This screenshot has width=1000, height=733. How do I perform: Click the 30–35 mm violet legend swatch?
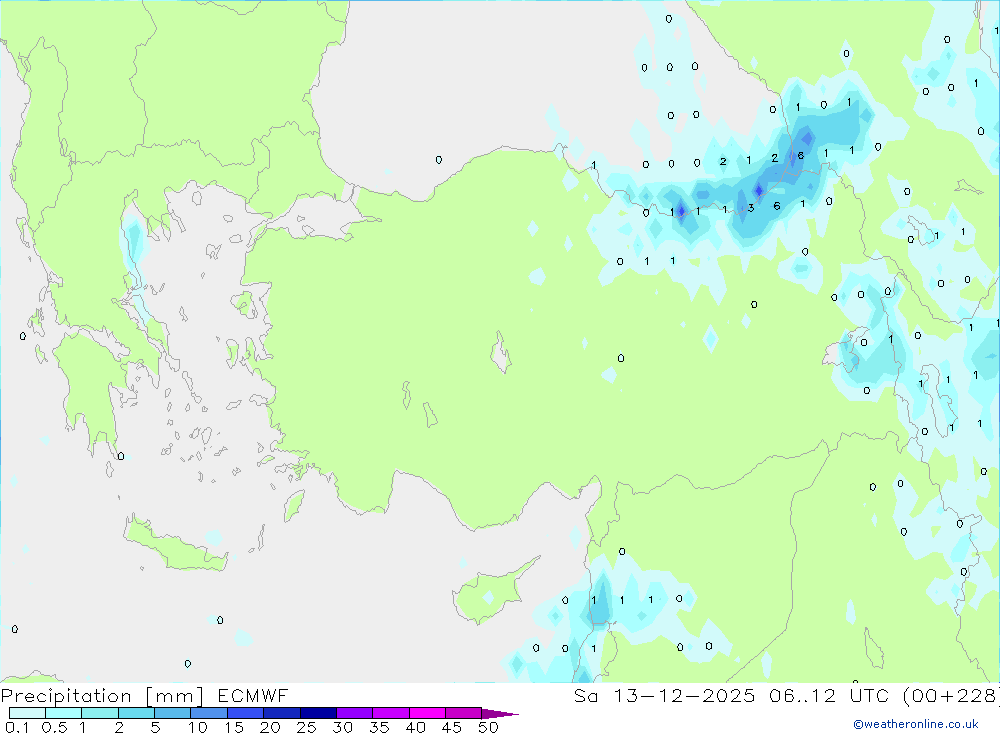[355, 713]
